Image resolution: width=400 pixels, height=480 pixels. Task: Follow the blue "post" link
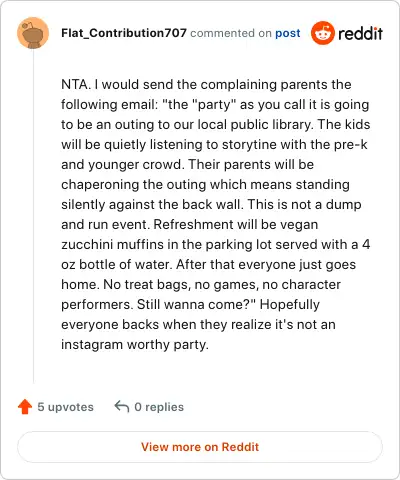coord(288,33)
